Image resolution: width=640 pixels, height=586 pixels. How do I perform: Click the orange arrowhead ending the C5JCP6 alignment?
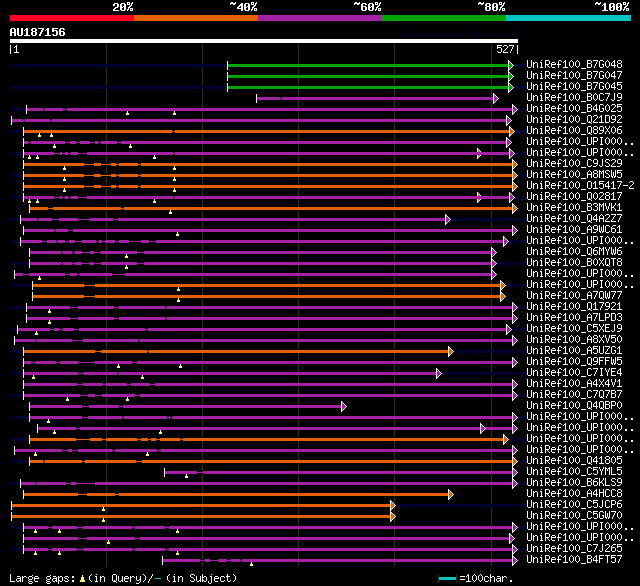[x=393, y=506]
